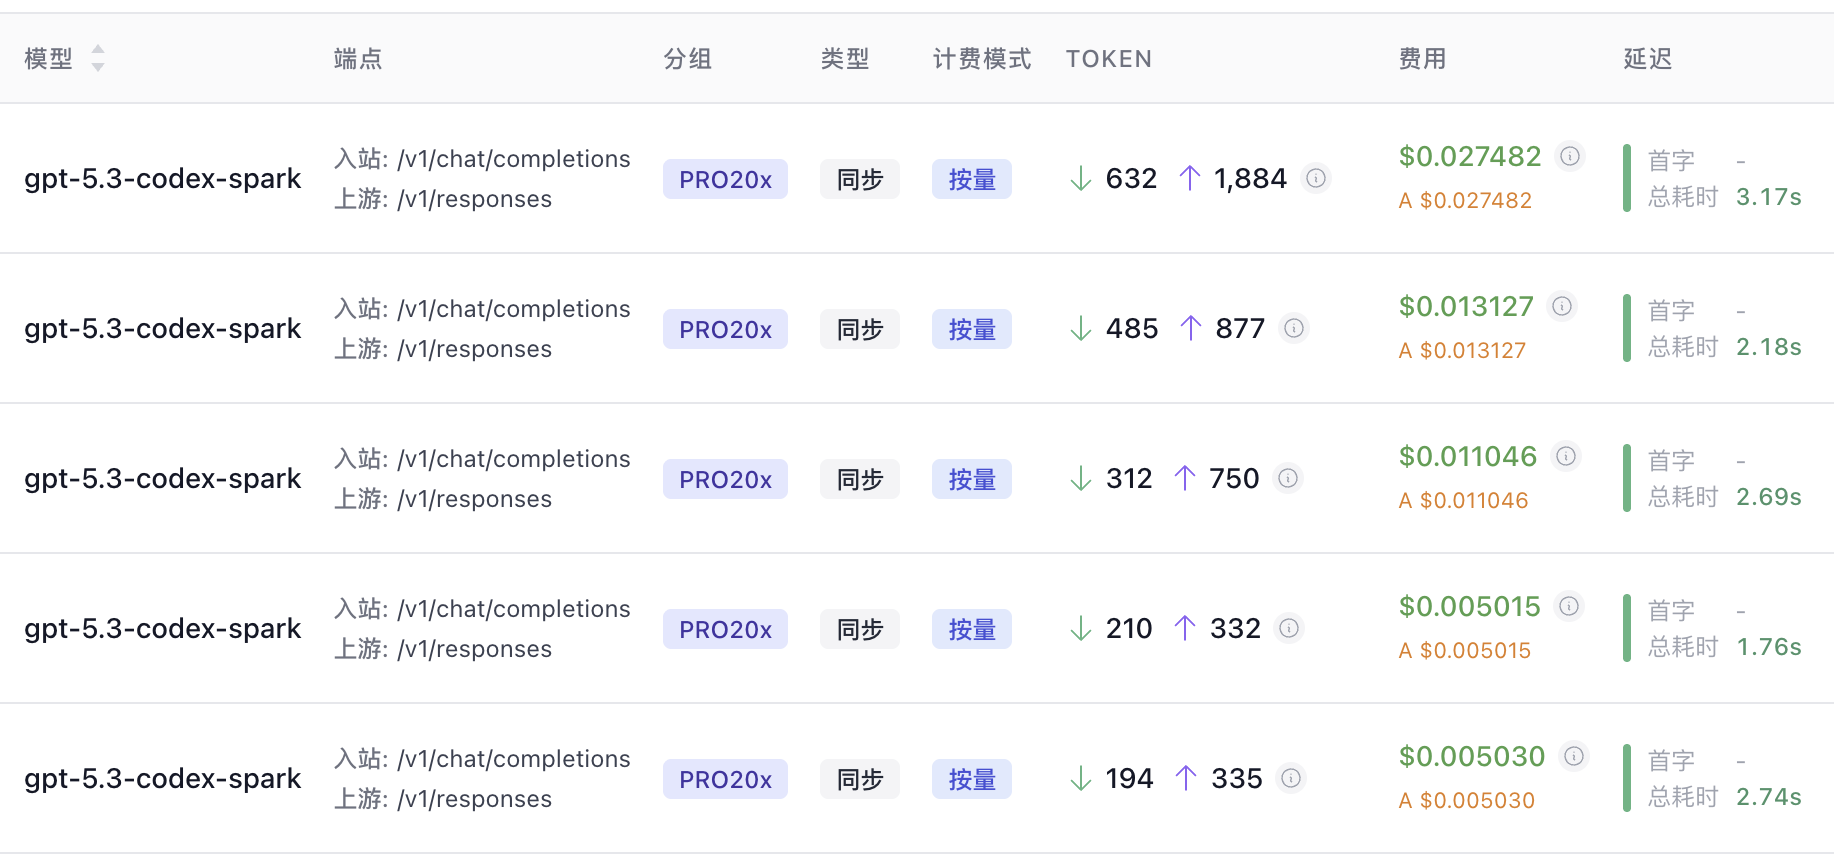Image resolution: width=1834 pixels, height=858 pixels.
Task: Select model name in the last row
Action: [163, 778]
